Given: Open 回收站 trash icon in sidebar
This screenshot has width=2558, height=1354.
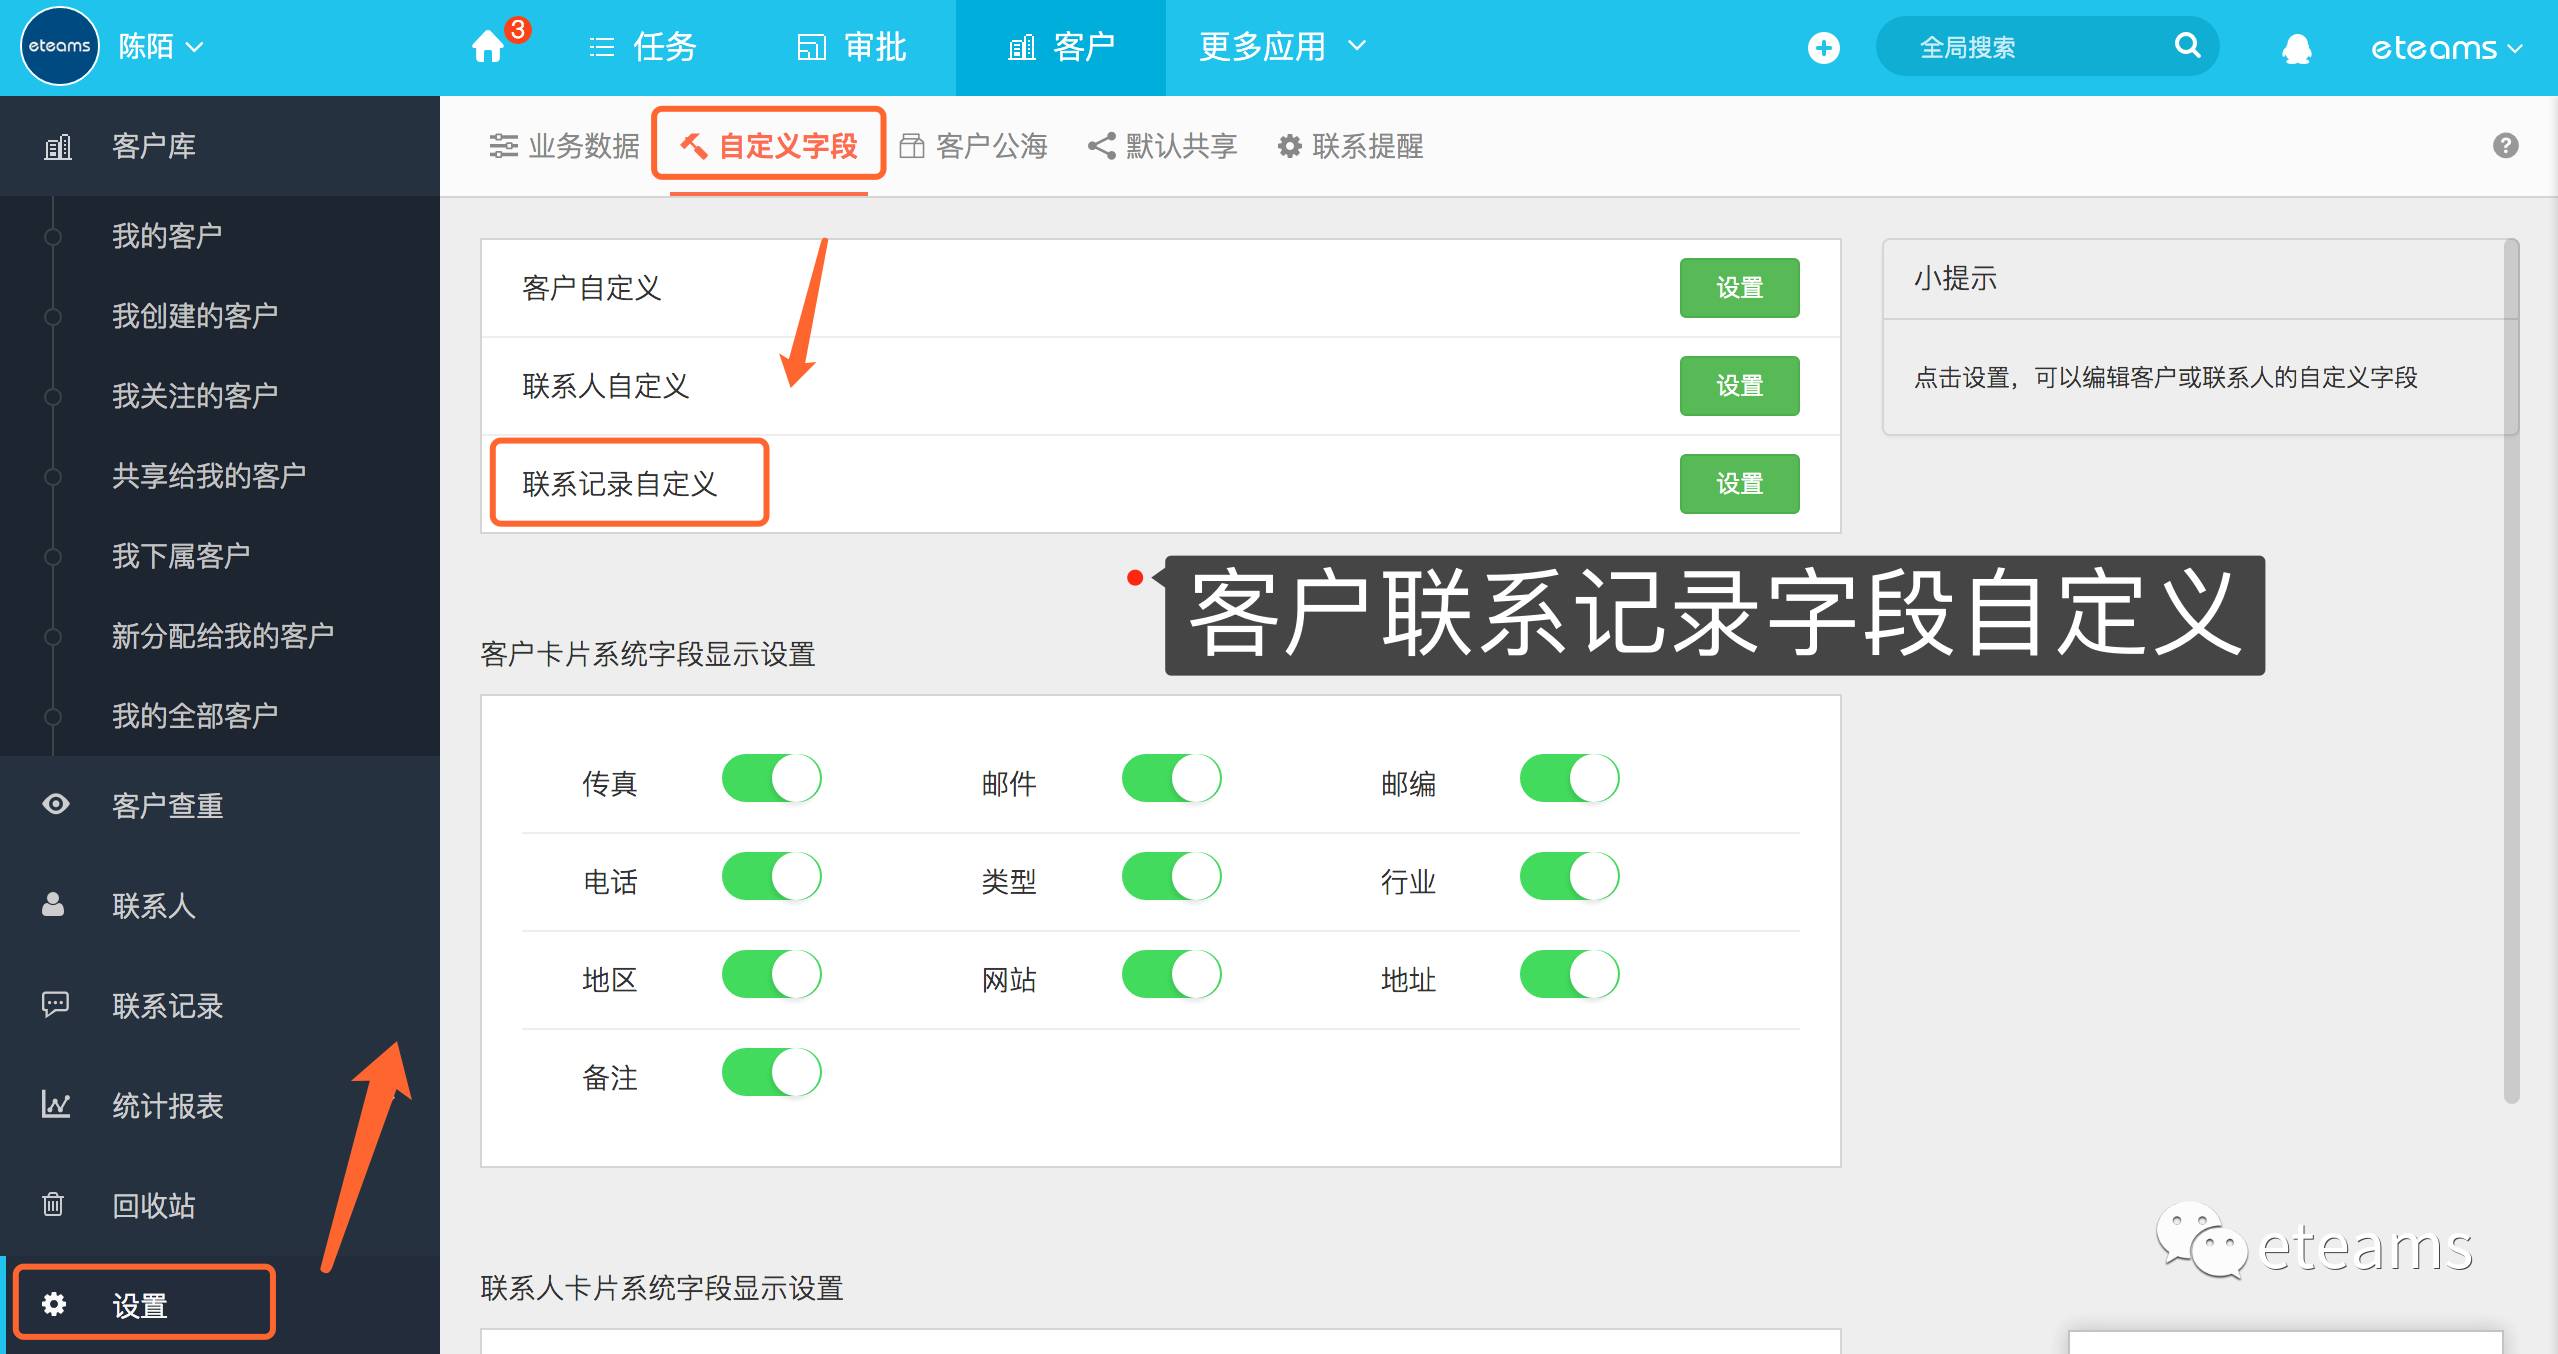Looking at the screenshot, I should [x=54, y=1205].
